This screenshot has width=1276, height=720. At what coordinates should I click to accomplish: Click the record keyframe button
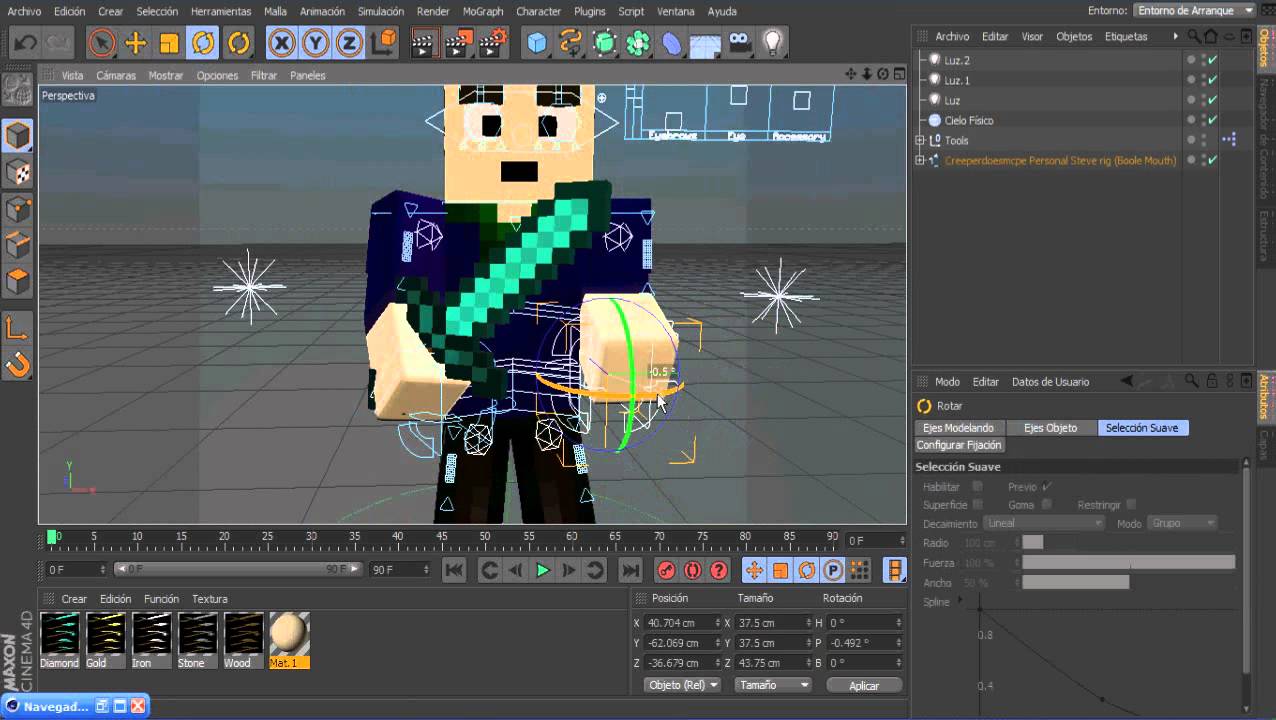coord(666,570)
